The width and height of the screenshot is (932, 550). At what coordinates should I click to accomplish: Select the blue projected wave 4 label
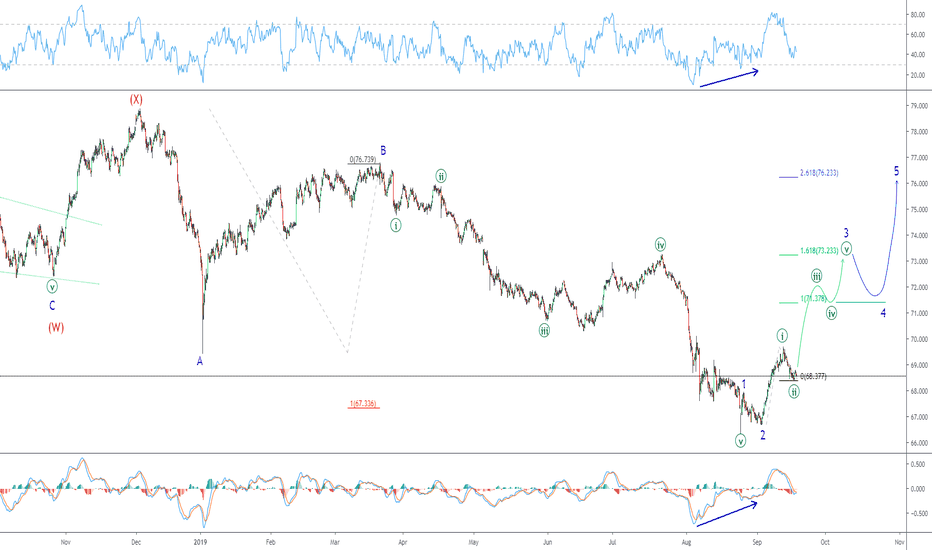point(883,313)
